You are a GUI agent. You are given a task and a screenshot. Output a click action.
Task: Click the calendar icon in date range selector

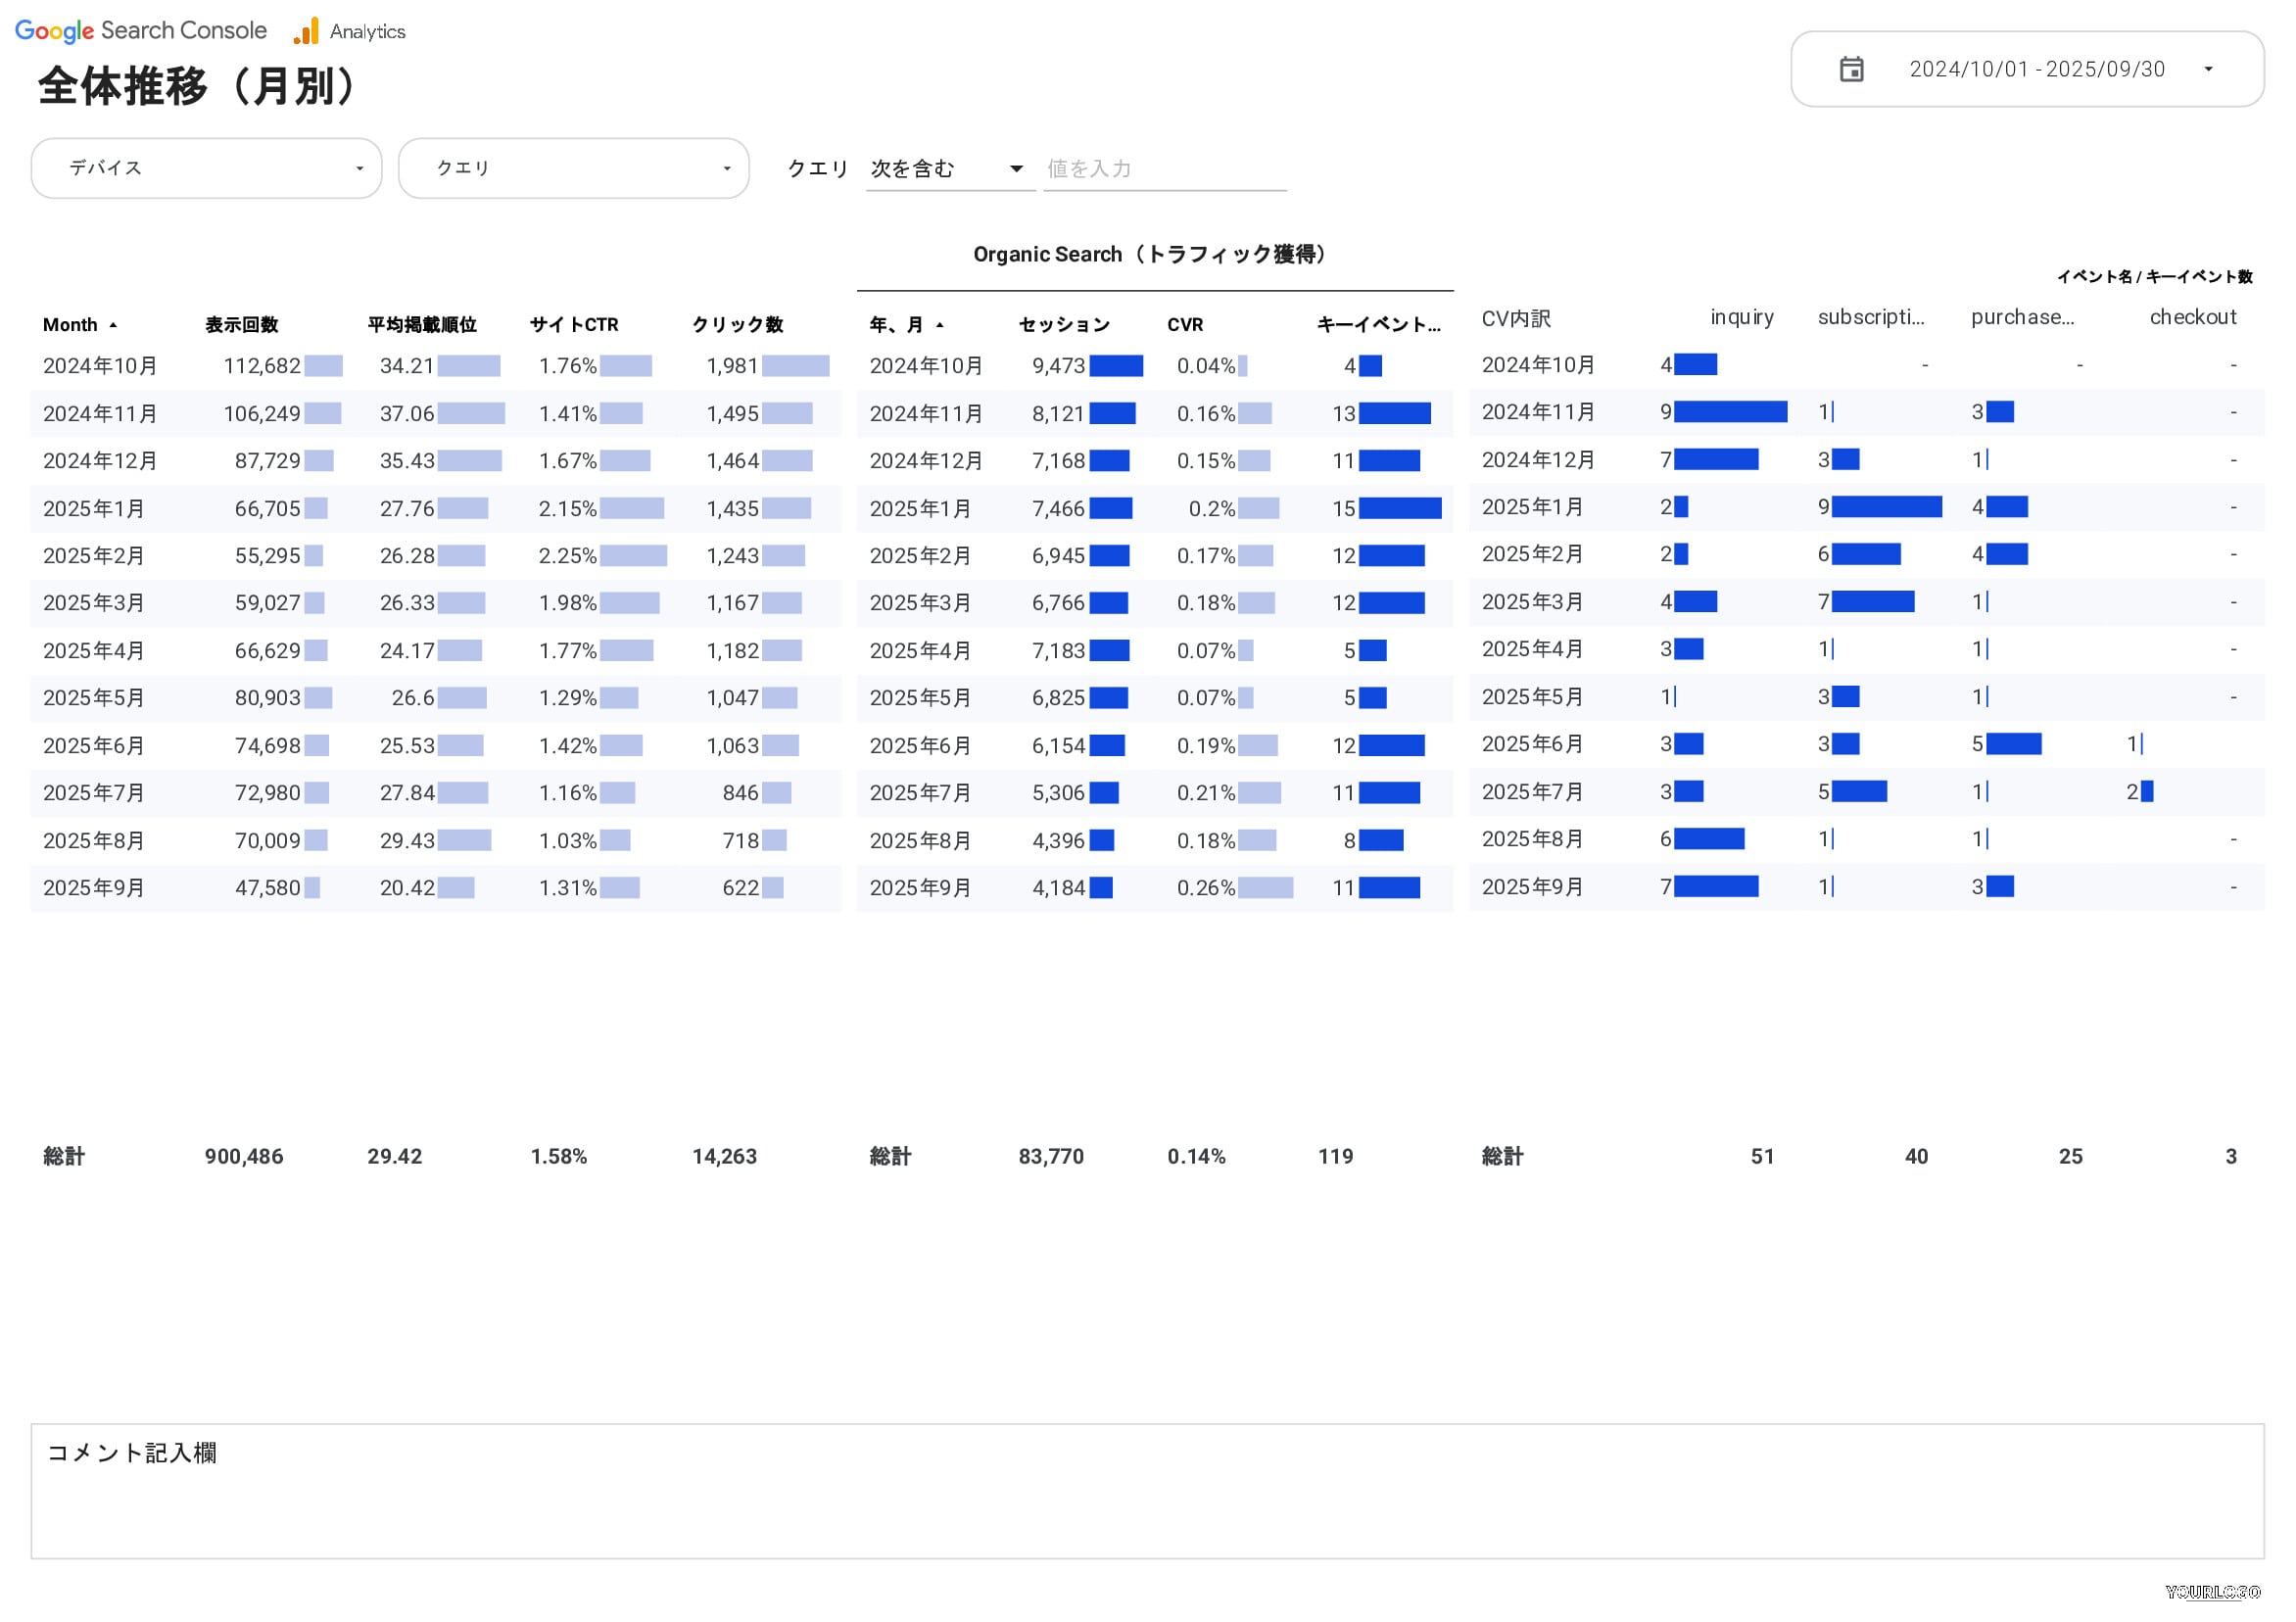1851,69
